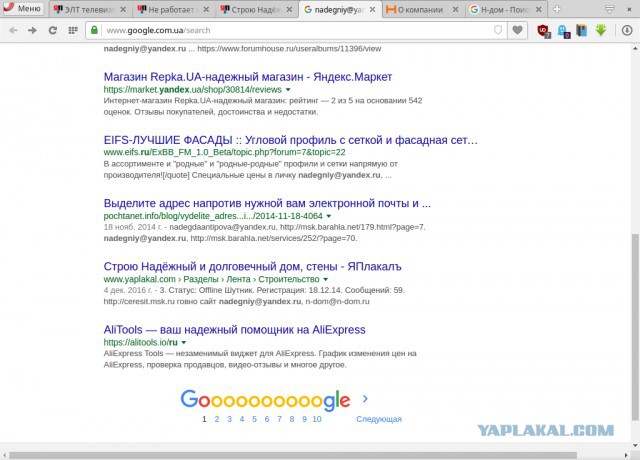Open a new tab with plus button
640x460 pixels.
click(x=557, y=9)
